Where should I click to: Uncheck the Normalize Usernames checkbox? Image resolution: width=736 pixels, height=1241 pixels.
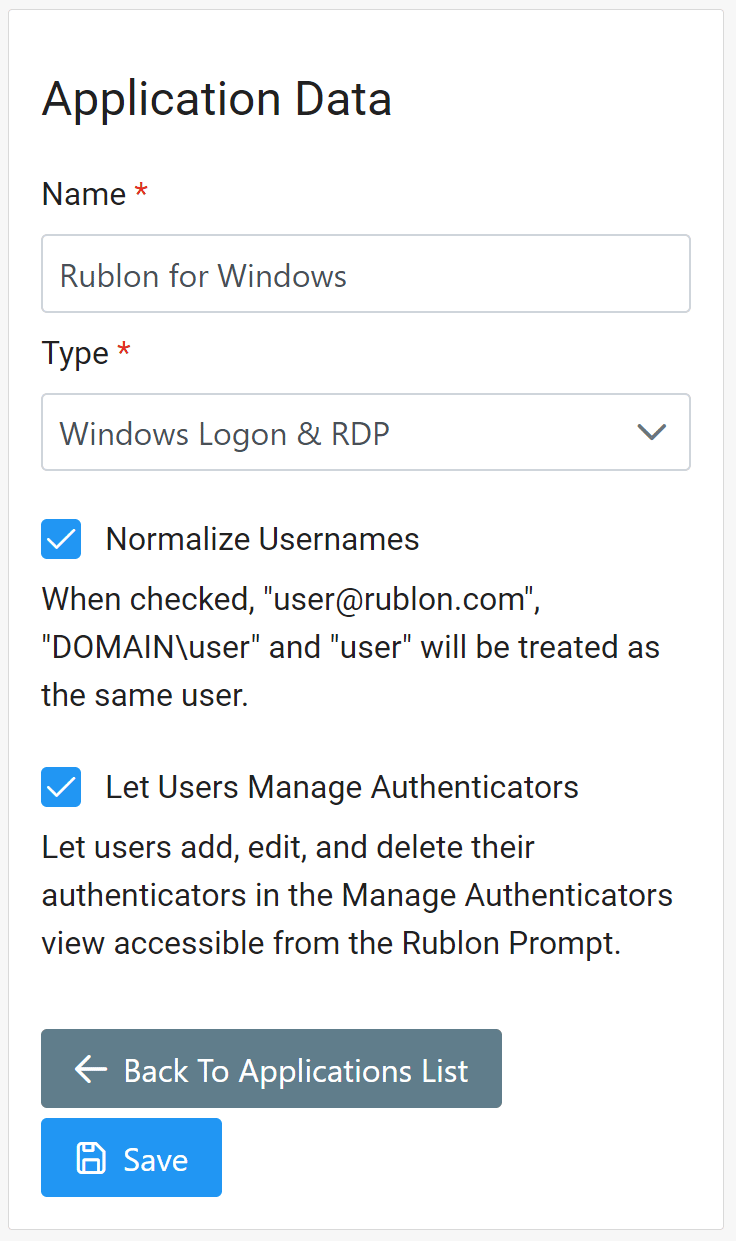(x=61, y=539)
